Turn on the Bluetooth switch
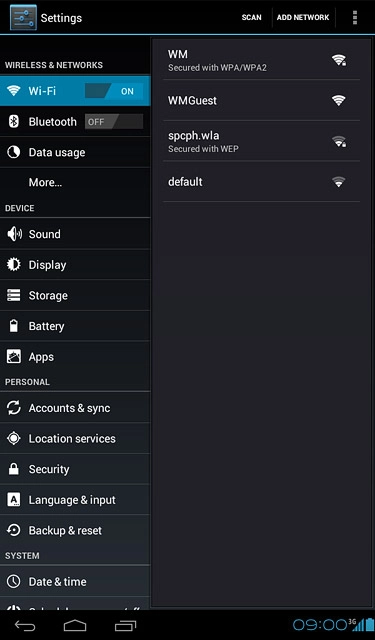The image size is (375, 640). 114,122
